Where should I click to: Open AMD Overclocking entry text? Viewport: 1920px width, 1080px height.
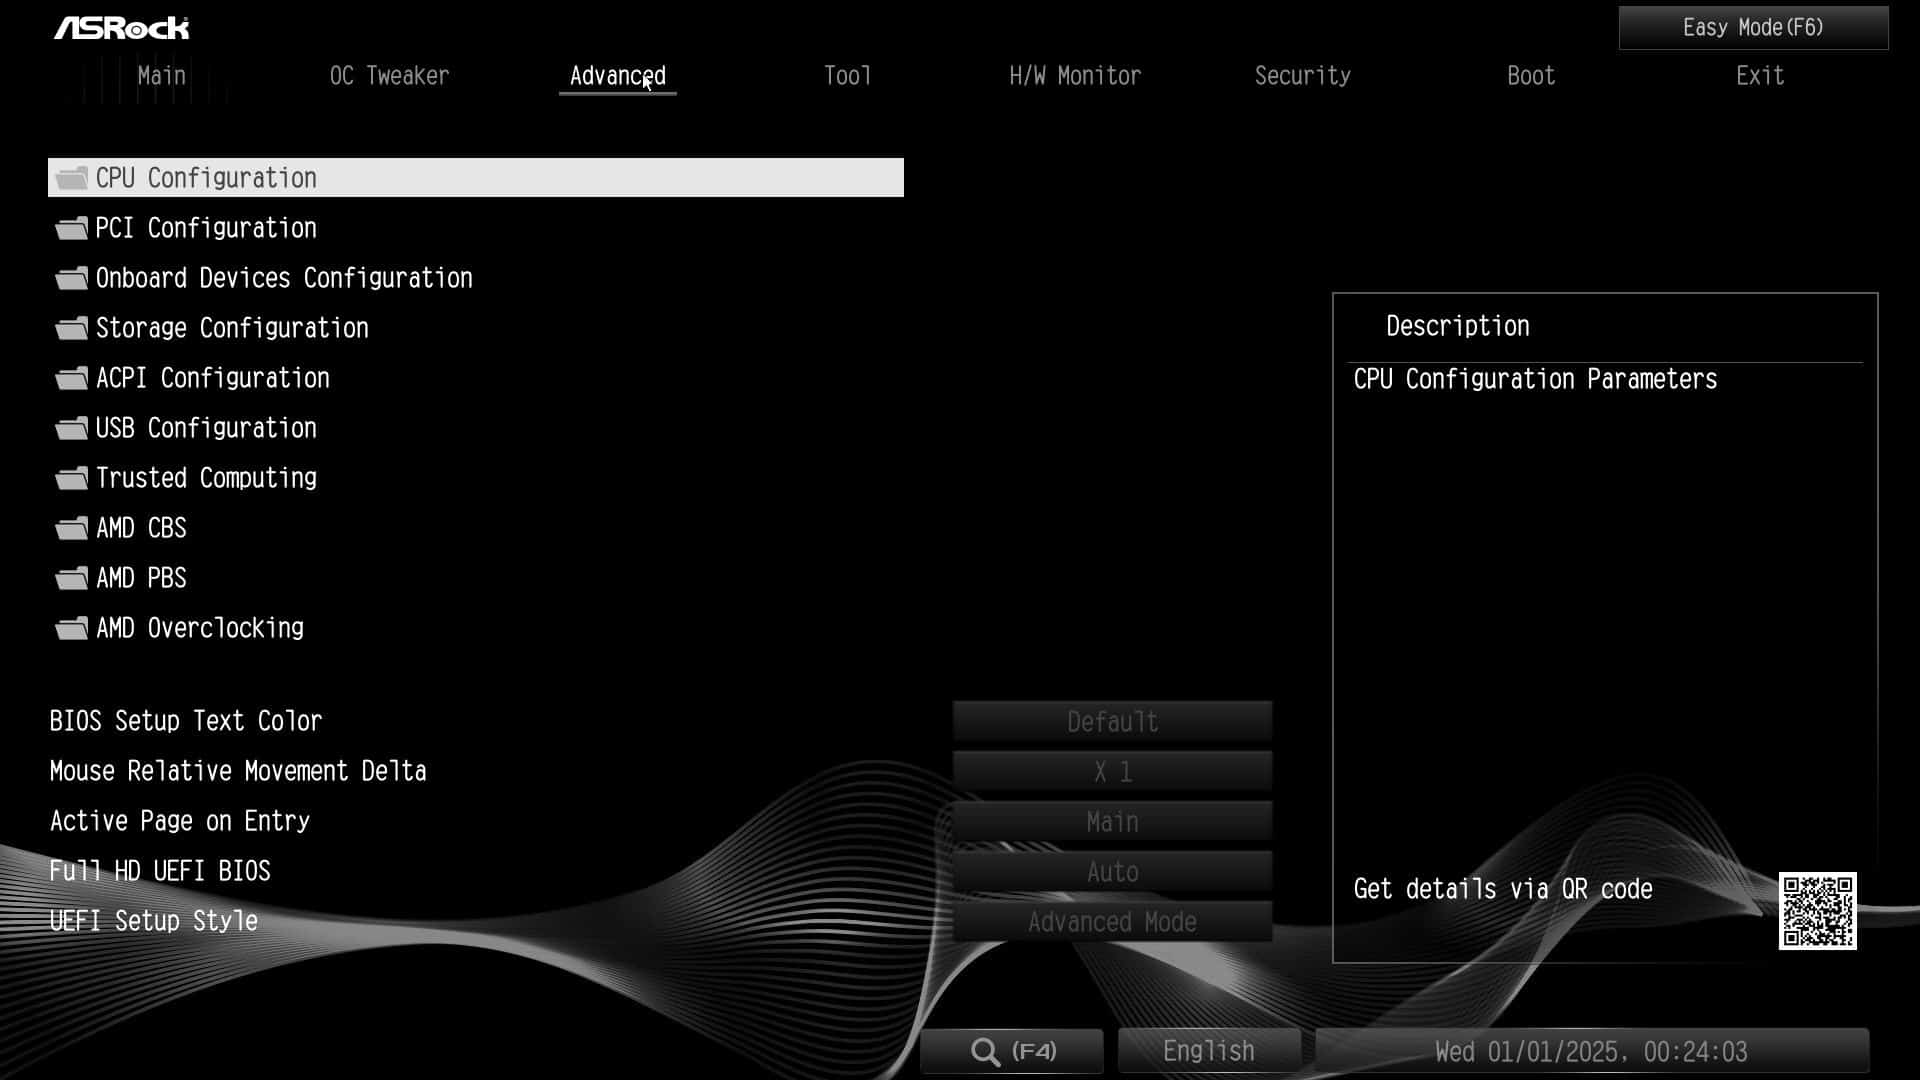(199, 628)
